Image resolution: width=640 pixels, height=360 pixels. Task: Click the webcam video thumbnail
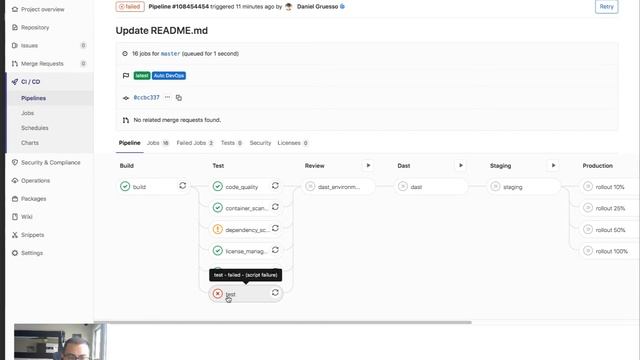[60, 342]
